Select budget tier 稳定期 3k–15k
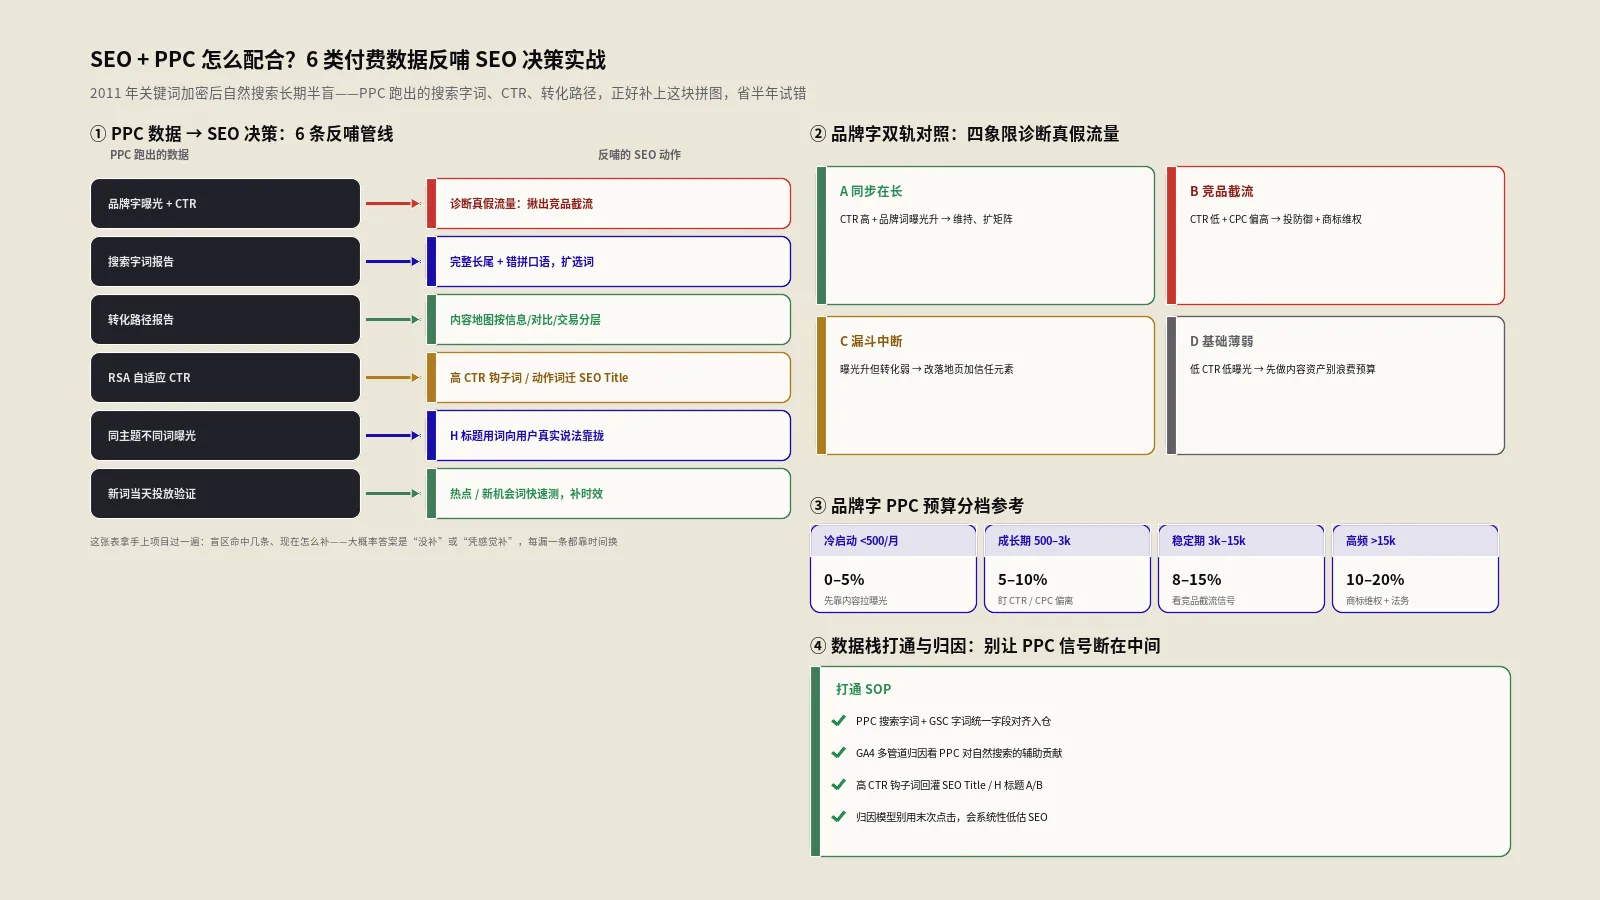 [x=1241, y=568]
